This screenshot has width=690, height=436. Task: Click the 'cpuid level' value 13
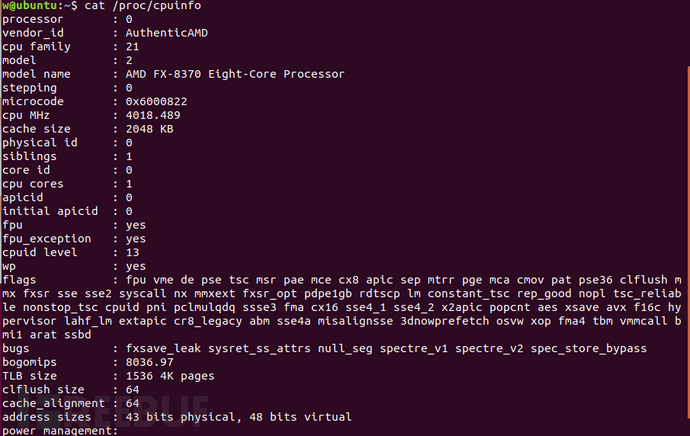(133, 252)
